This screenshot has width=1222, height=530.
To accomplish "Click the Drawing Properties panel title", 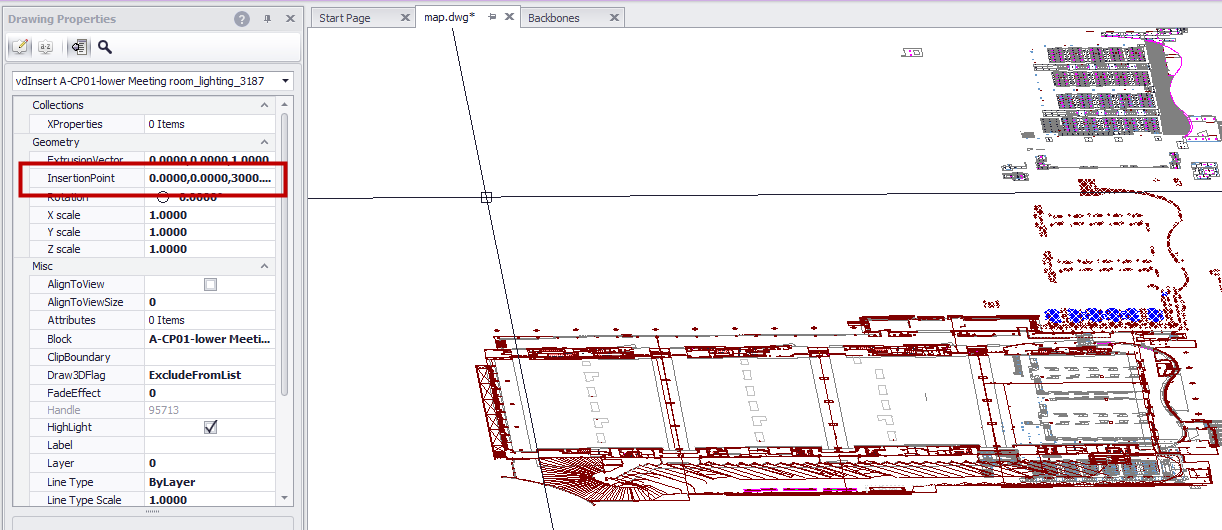I will click(62, 19).
